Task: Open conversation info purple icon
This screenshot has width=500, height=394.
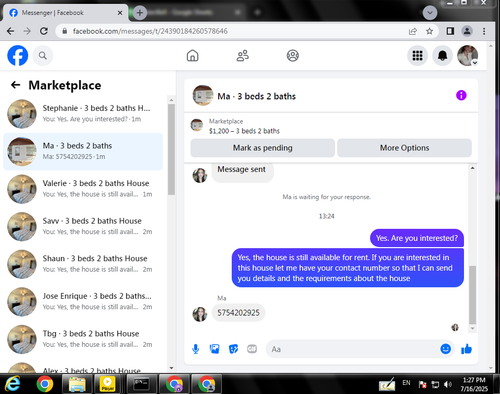Action: [x=461, y=95]
